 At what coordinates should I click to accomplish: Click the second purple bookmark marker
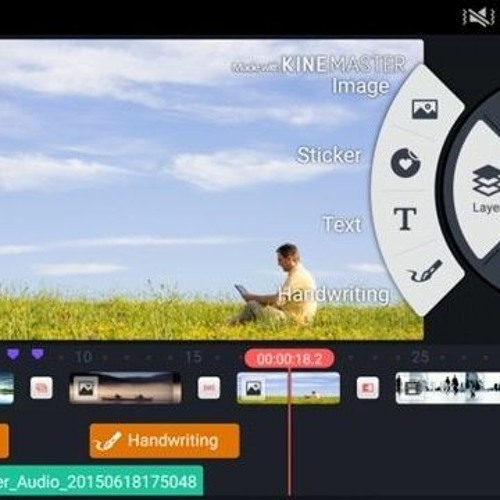38,354
